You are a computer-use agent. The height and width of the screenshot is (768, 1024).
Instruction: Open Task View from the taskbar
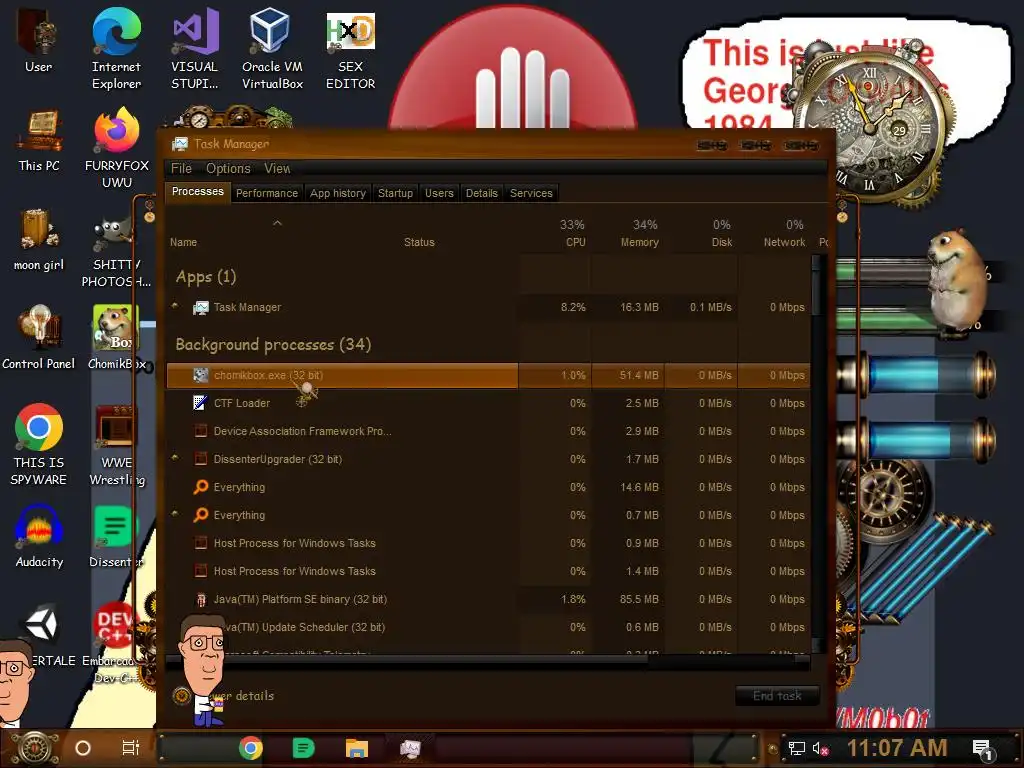(131, 748)
